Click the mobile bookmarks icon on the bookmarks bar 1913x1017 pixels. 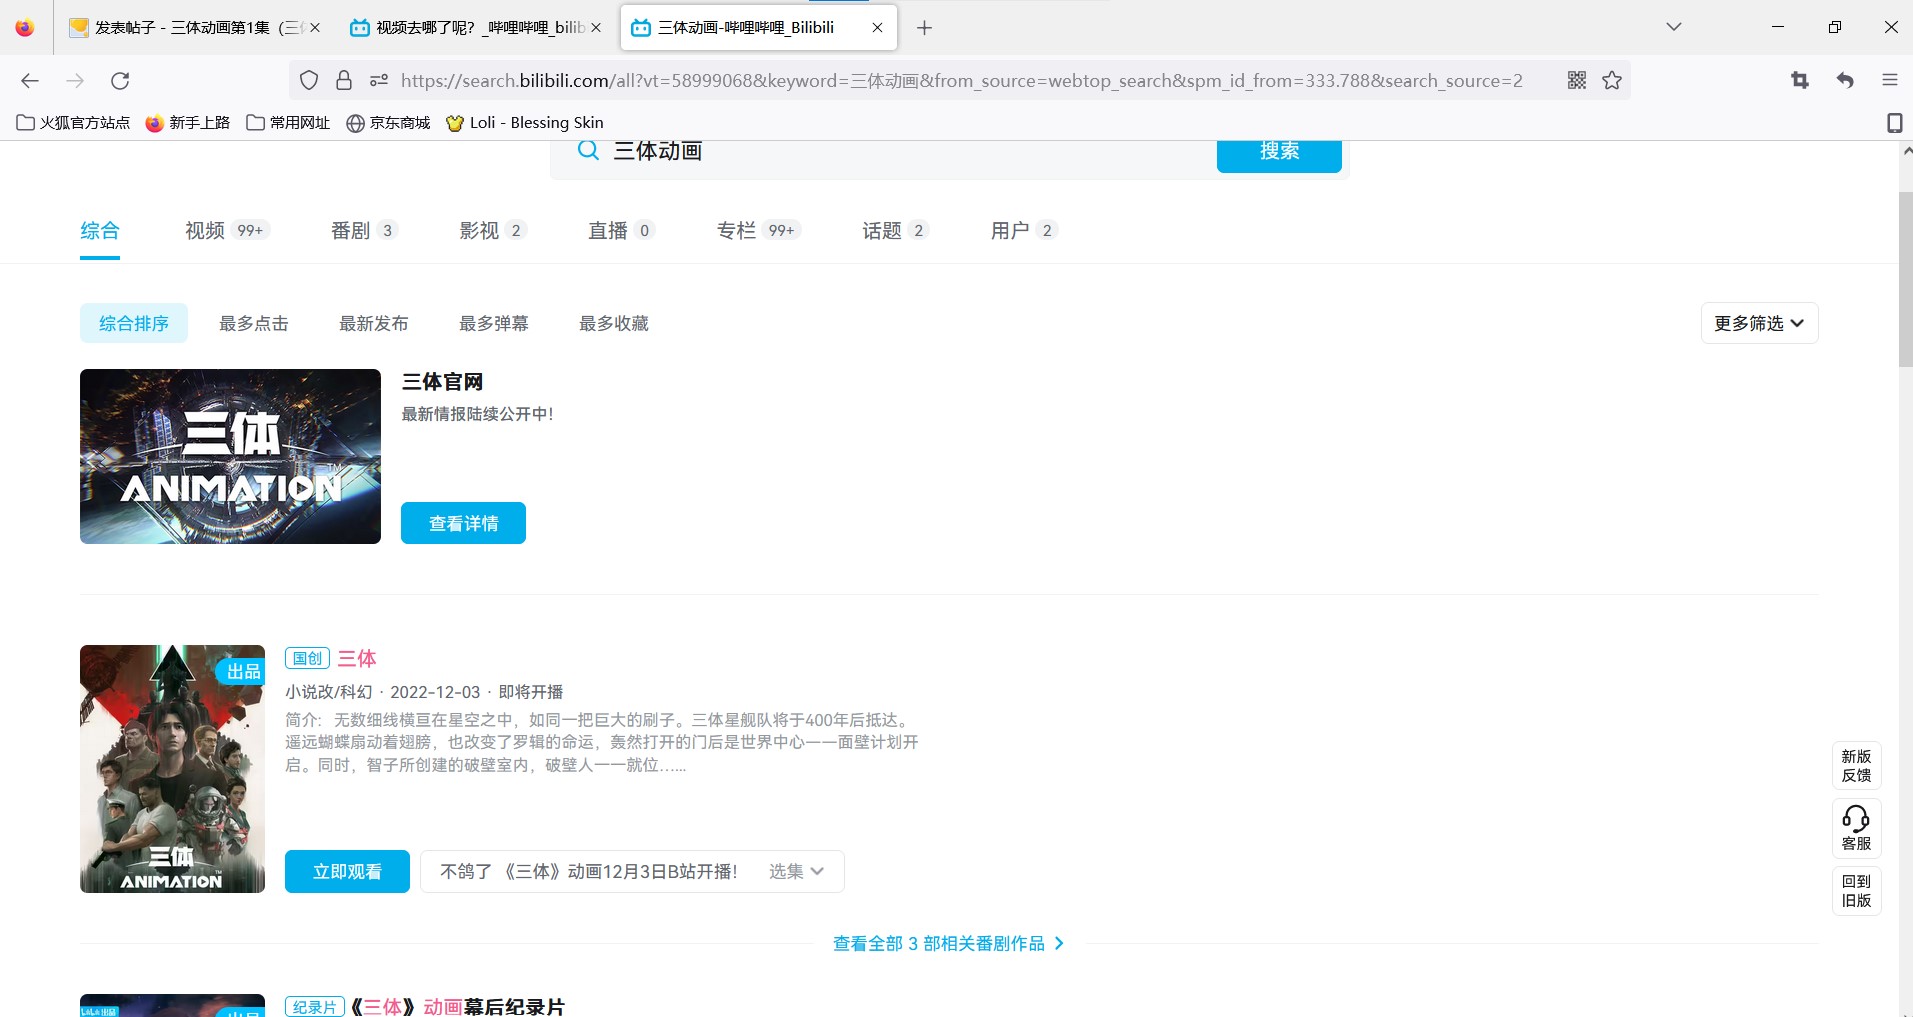pyautogui.click(x=1894, y=123)
